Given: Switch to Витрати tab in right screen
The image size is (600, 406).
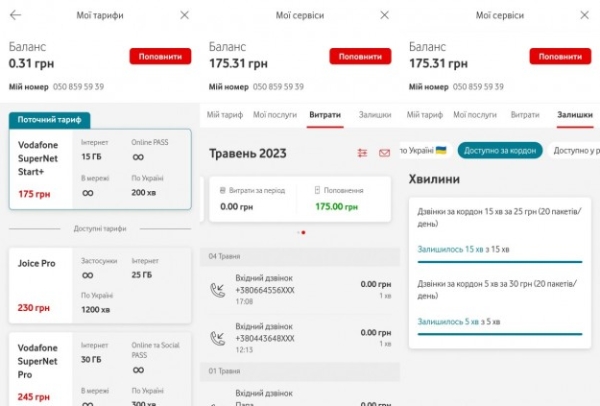Looking at the screenshot, I should (x=525, y=115).
